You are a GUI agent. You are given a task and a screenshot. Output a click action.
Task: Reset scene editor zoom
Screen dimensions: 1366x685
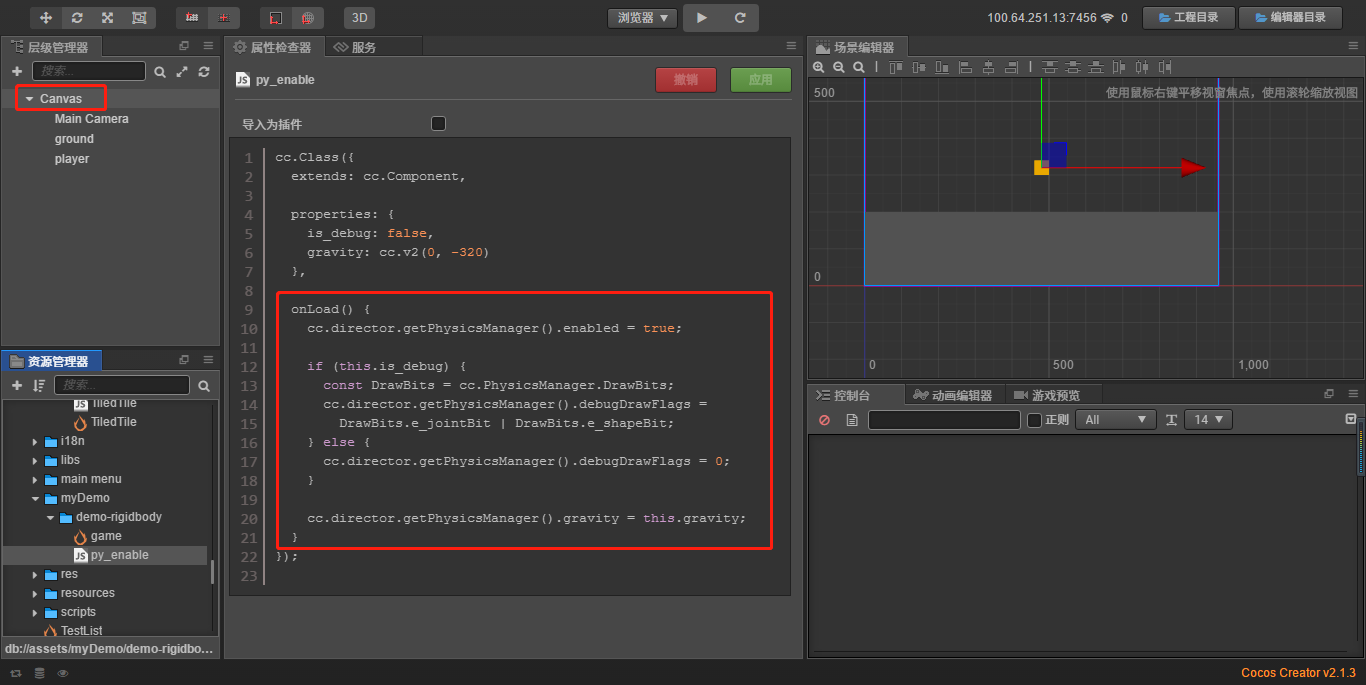[x=859, y=67]
